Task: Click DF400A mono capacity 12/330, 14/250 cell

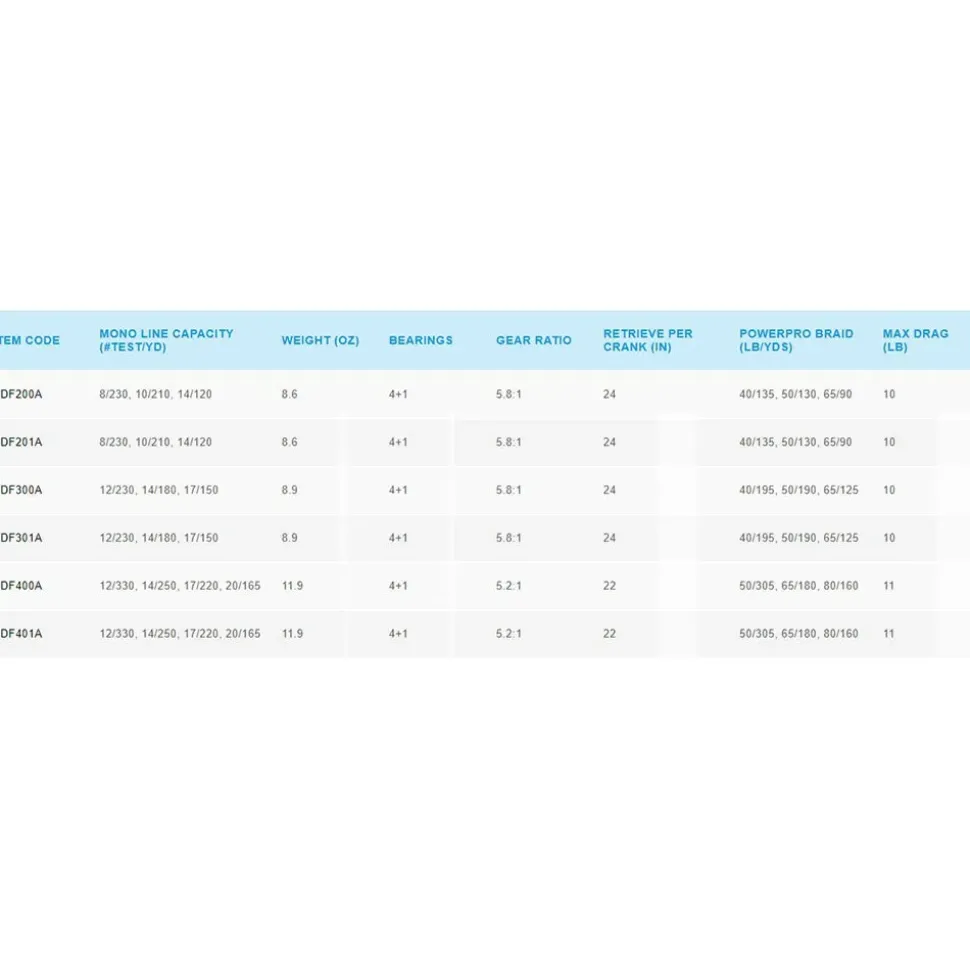Action: pos(180,585)
